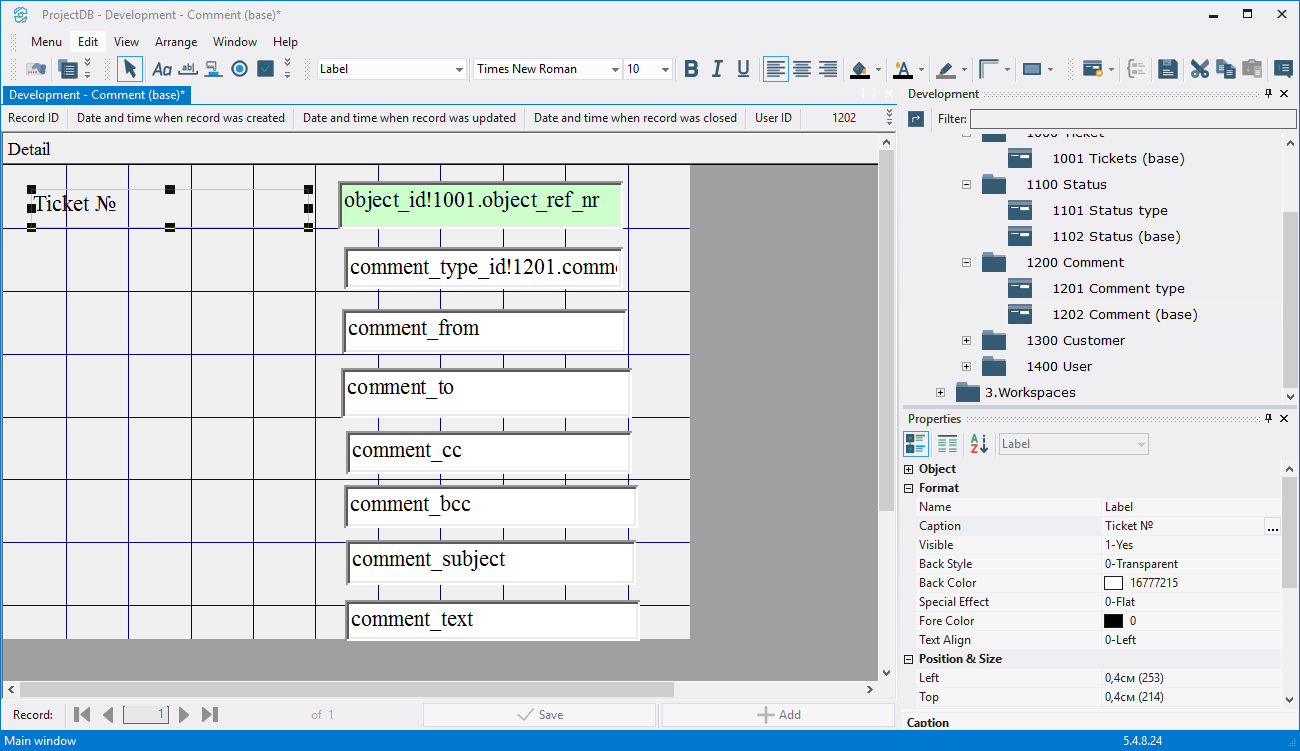
Task: Click the Caption ellipsis button
Action: click(1272, 527)
